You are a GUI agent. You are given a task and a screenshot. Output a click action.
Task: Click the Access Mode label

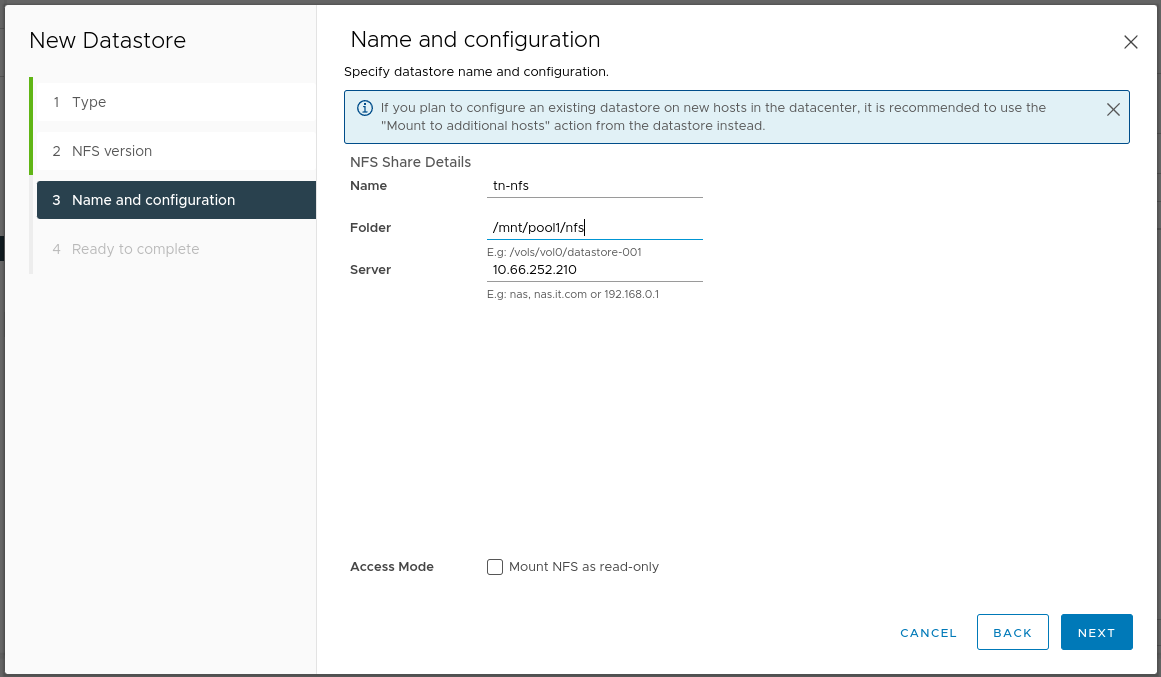(392, 567)
